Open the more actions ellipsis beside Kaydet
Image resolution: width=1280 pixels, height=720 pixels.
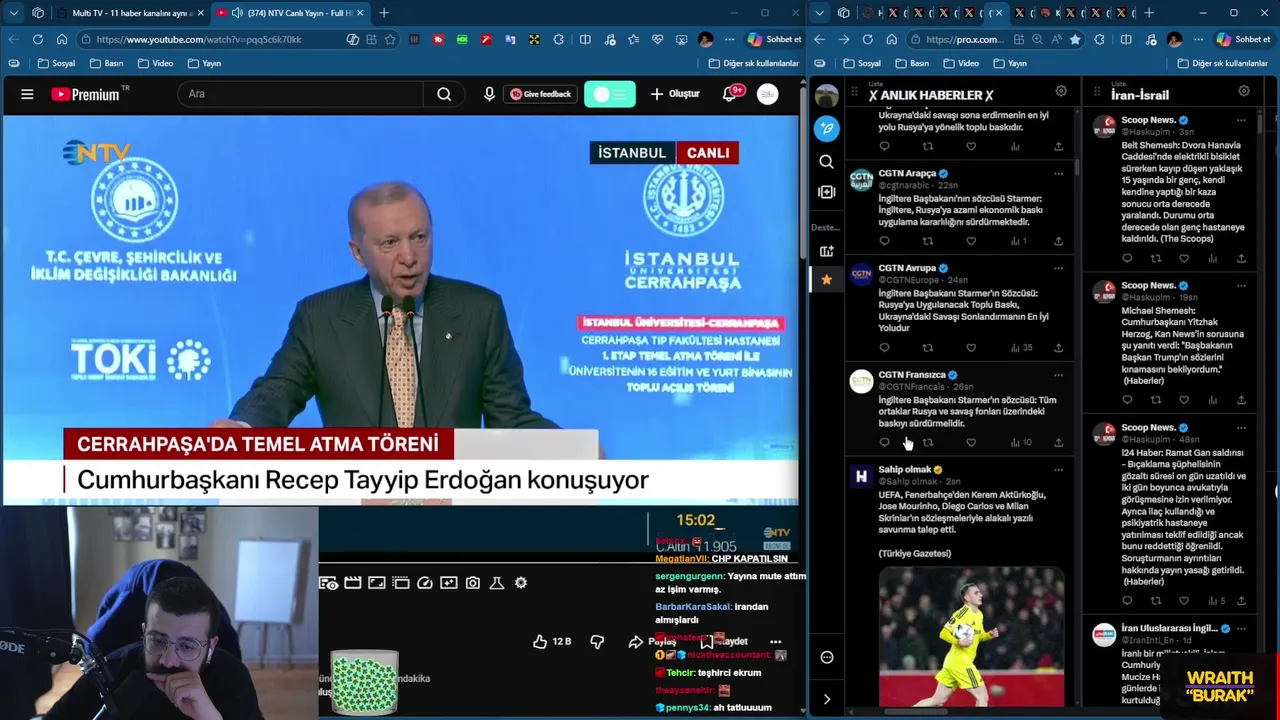(775, 641)
